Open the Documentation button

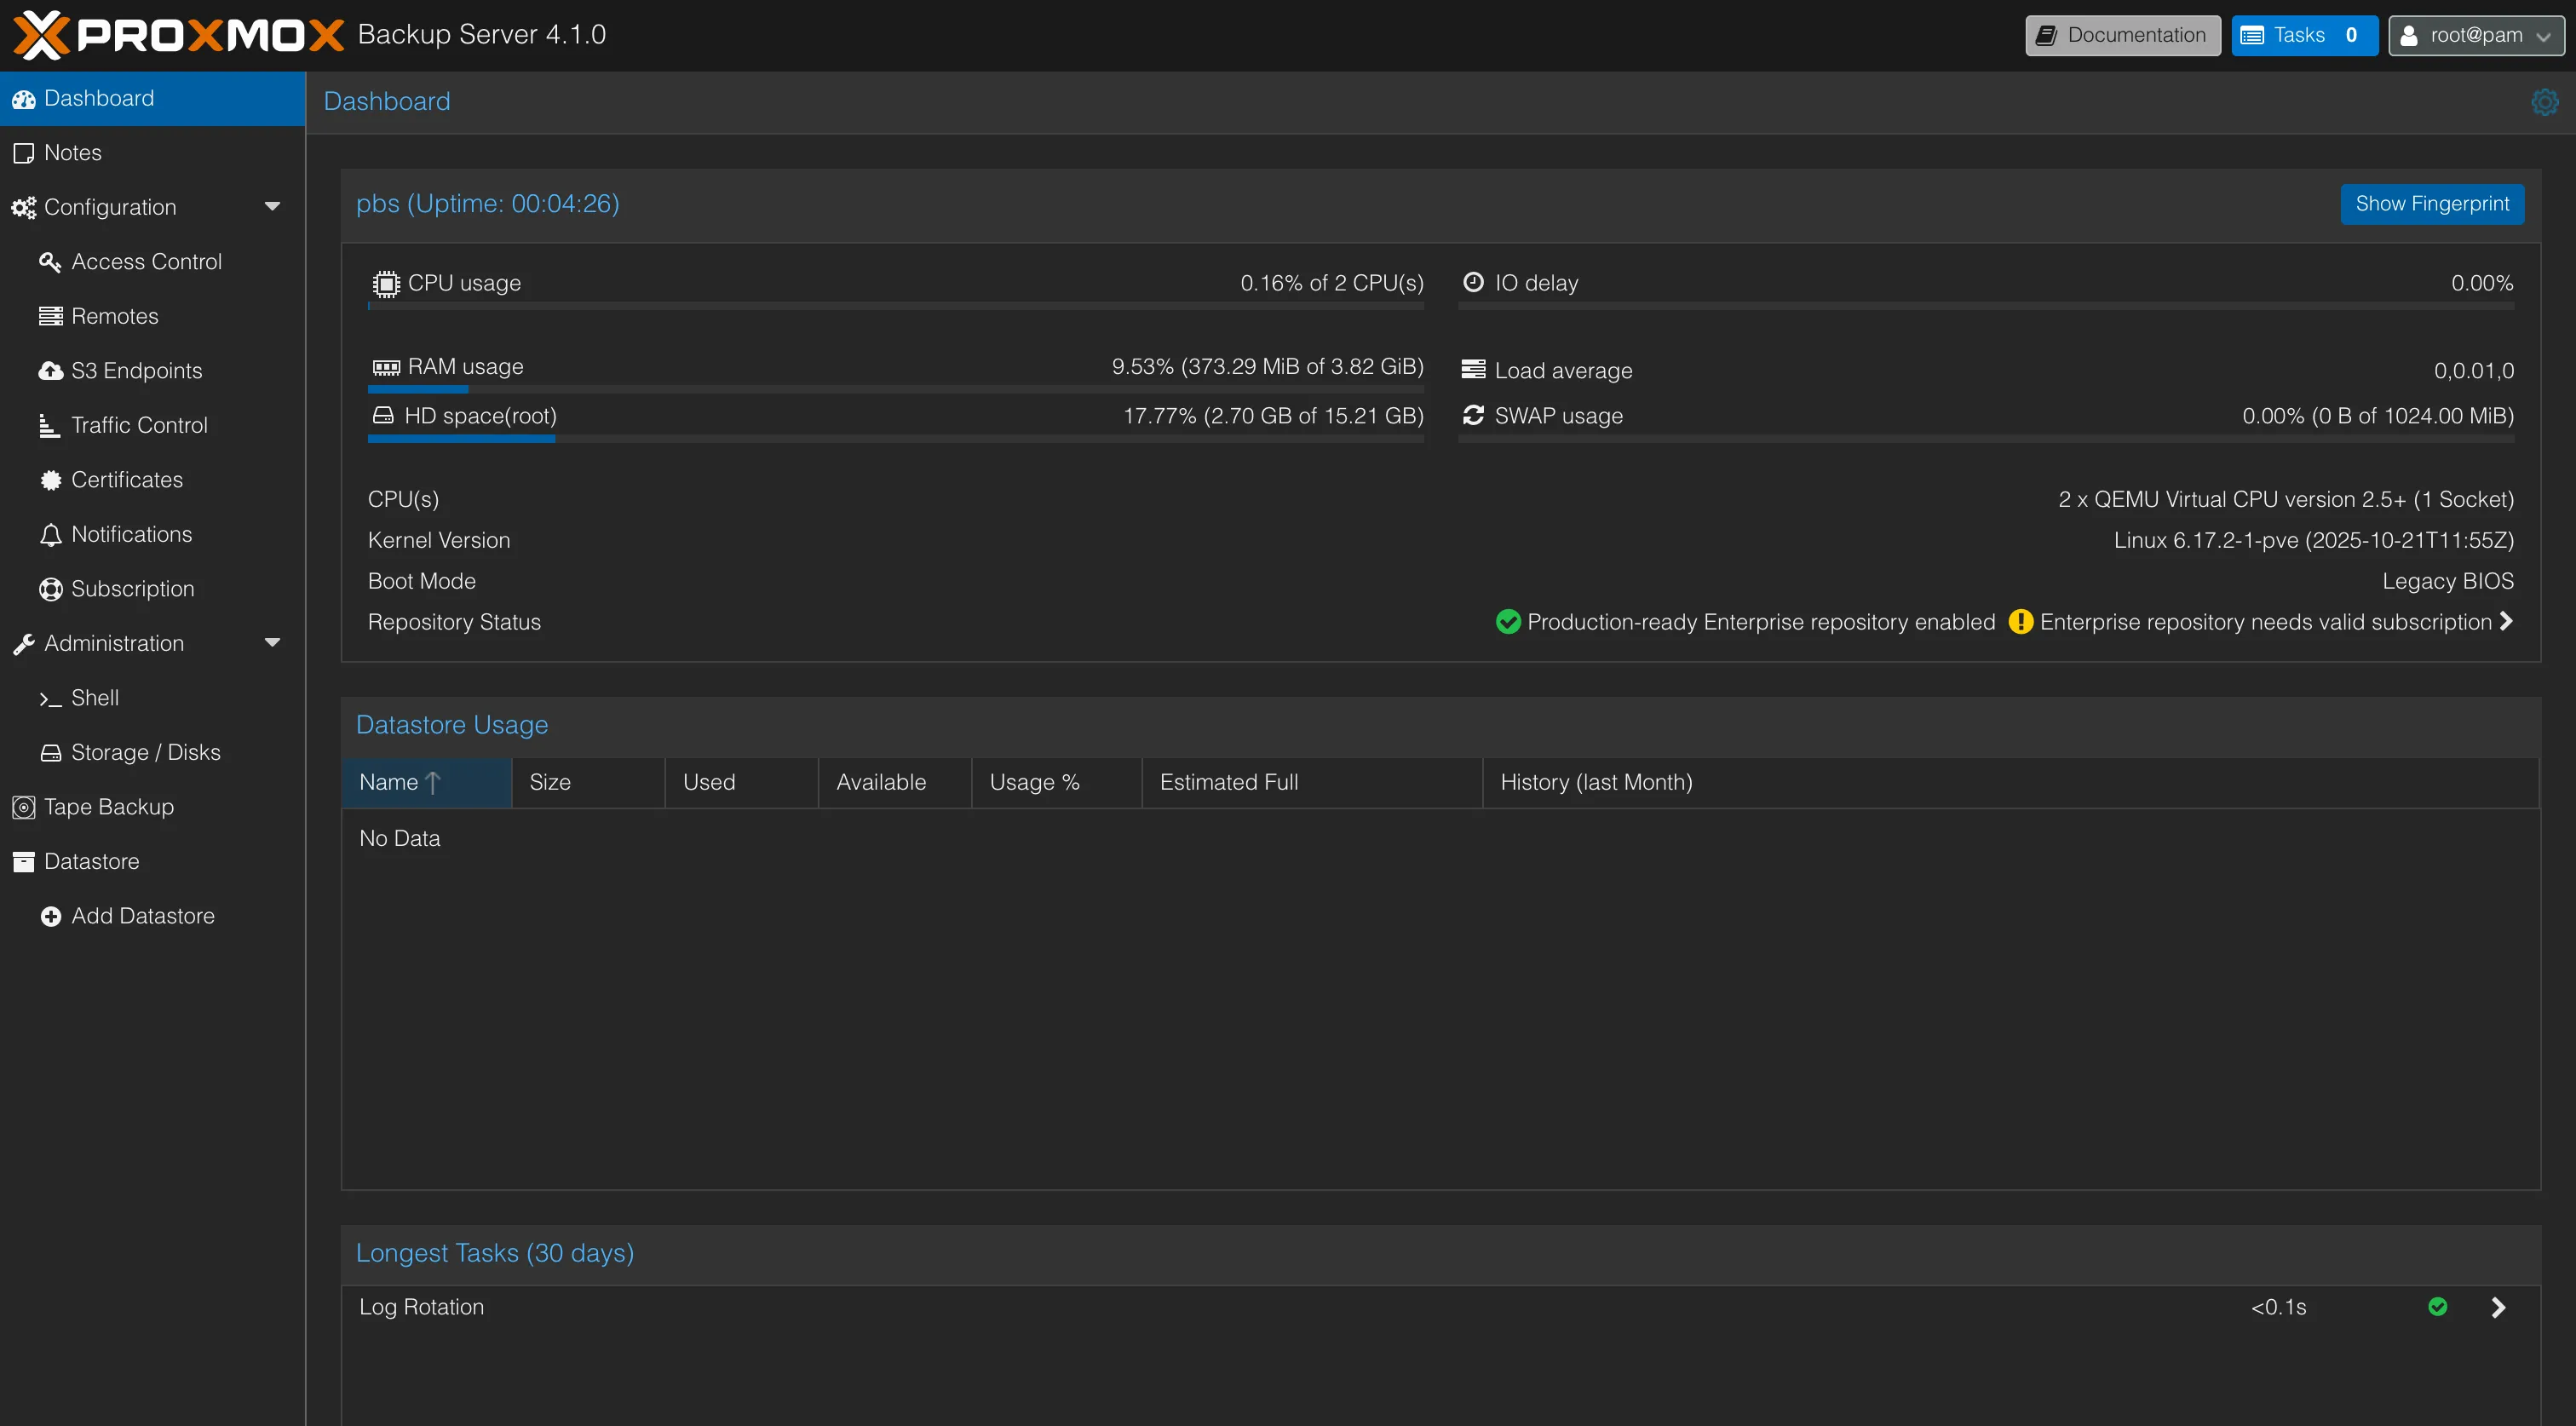point(2122,36)
